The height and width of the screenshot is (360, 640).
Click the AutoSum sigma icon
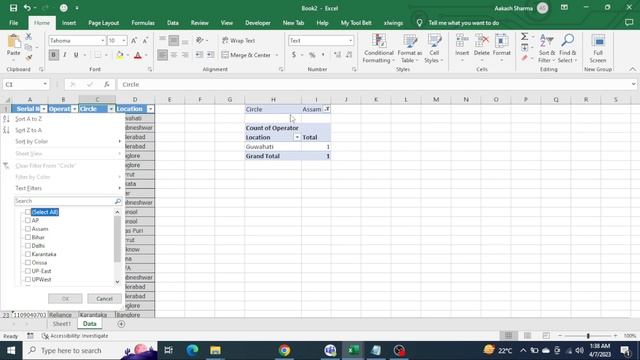tap(524, 37)
